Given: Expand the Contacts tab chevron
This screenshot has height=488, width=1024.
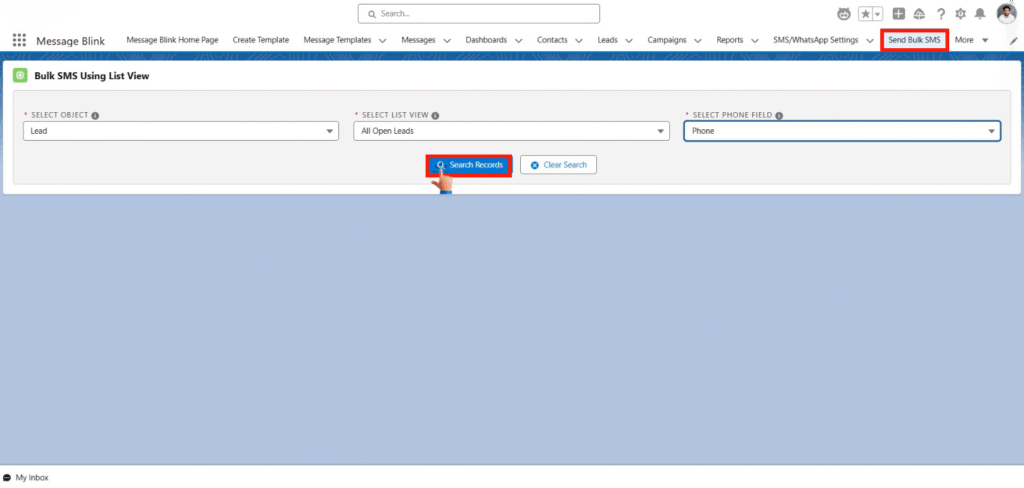Looking at the screenshot, I should 578,41.
